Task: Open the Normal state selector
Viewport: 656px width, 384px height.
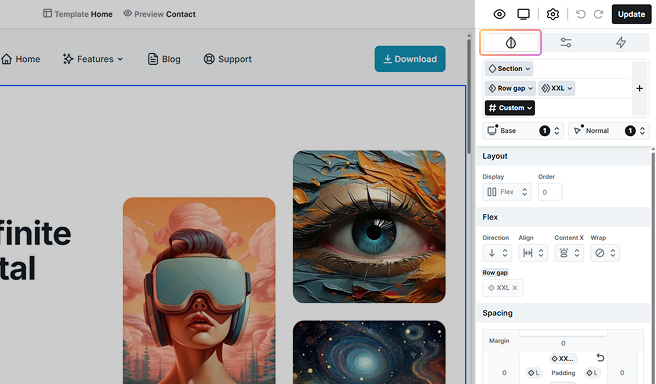Action: pos(608,131)
